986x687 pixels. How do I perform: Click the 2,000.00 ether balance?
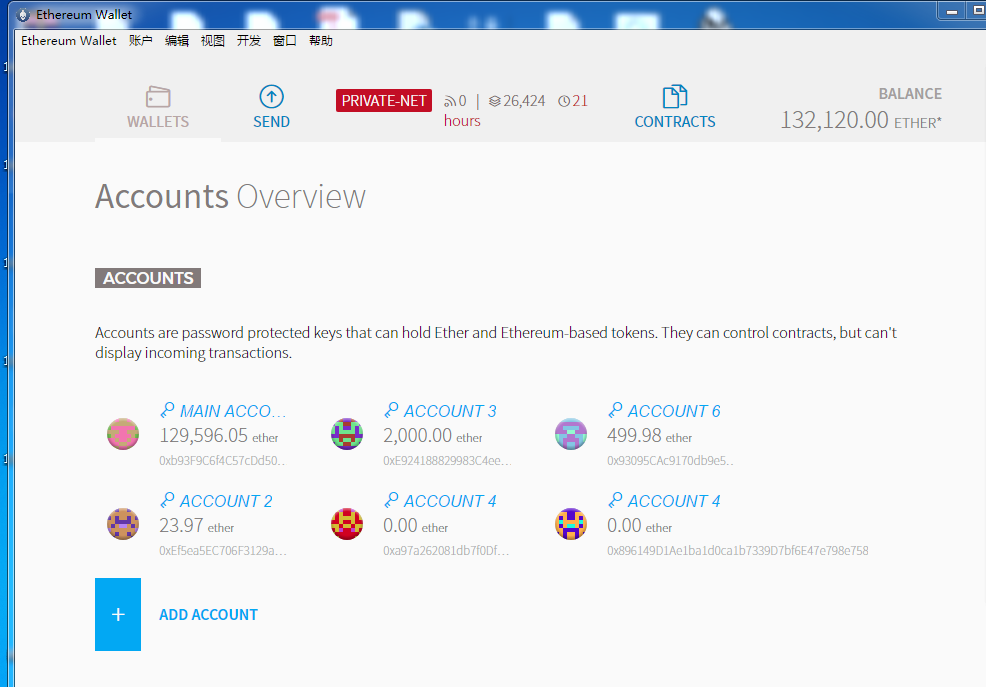click(x=433, y=436)
